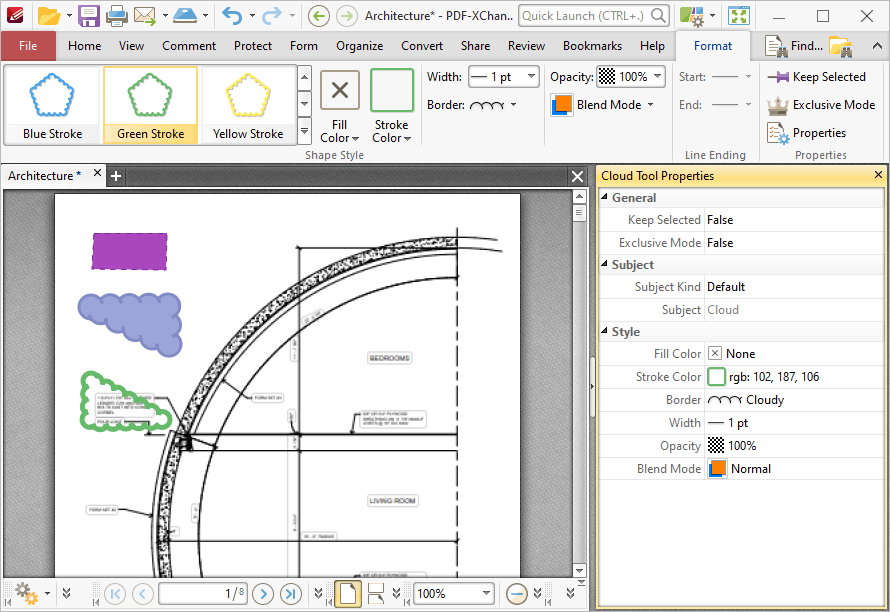Click the Scan icon
The width and height of the screenshot is (890, 612).
(185, 16)
